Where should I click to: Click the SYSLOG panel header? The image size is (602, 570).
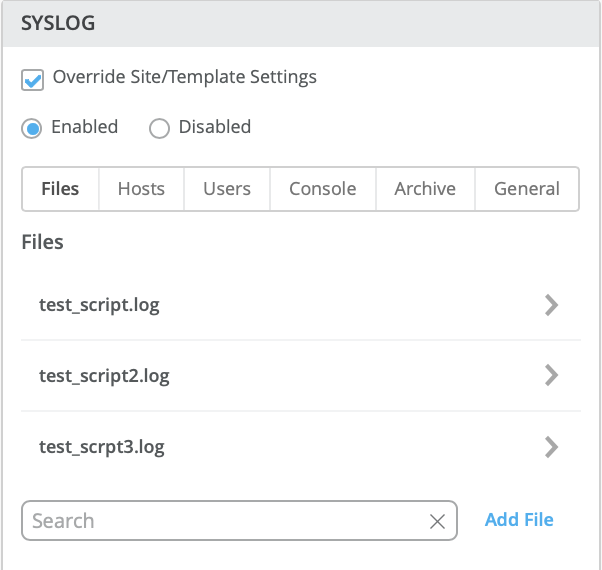[x=59, y=23]
